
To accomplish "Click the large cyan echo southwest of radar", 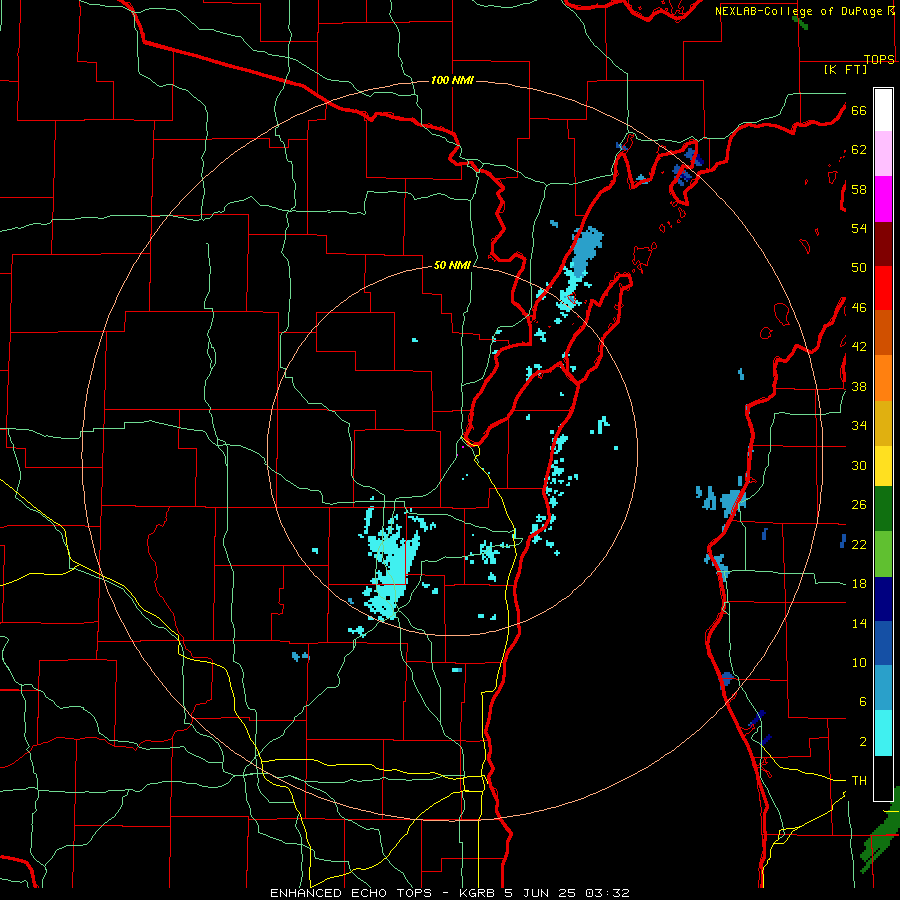I will [391, 565].
